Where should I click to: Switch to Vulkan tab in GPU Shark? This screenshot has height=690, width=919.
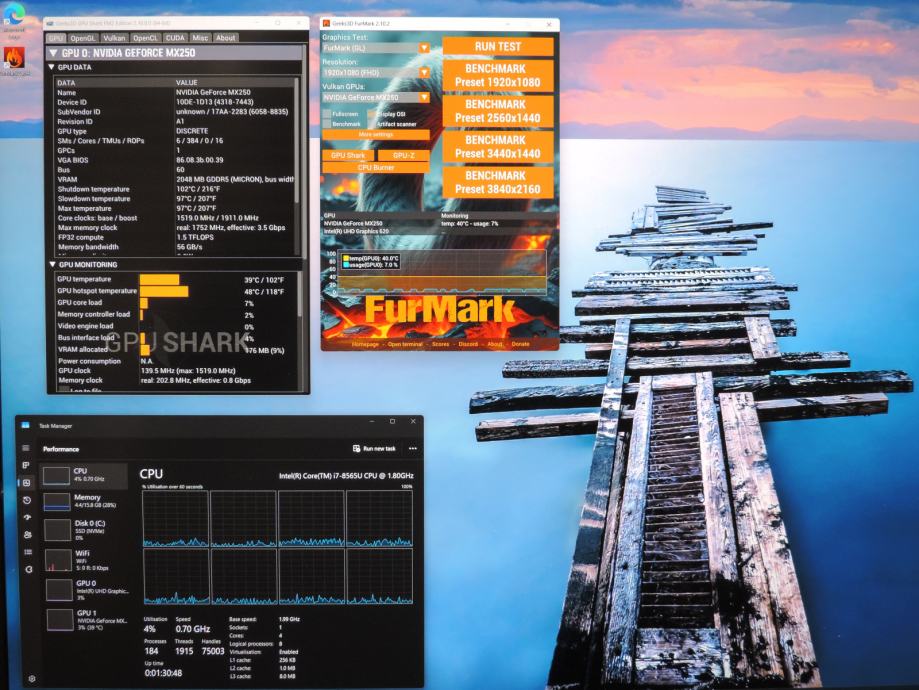[x=114, y=38]
